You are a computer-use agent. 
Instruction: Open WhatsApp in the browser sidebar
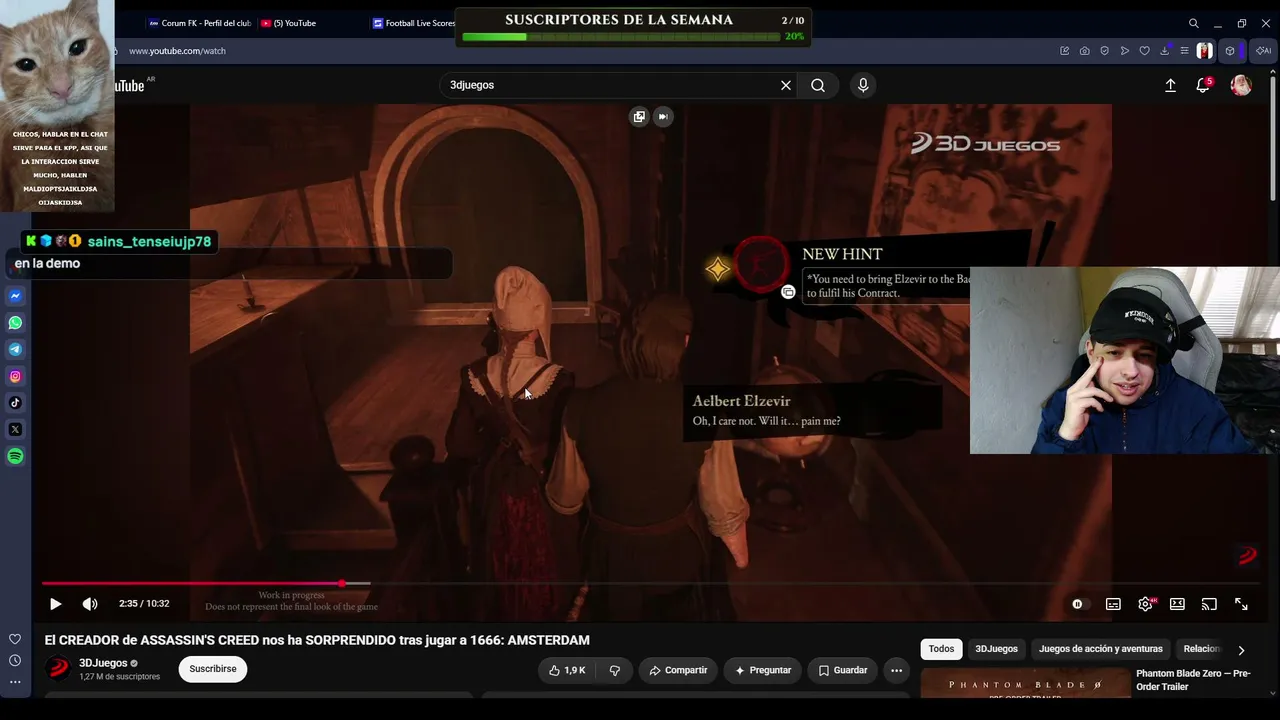pyautogui.click(x=15, y=323)
